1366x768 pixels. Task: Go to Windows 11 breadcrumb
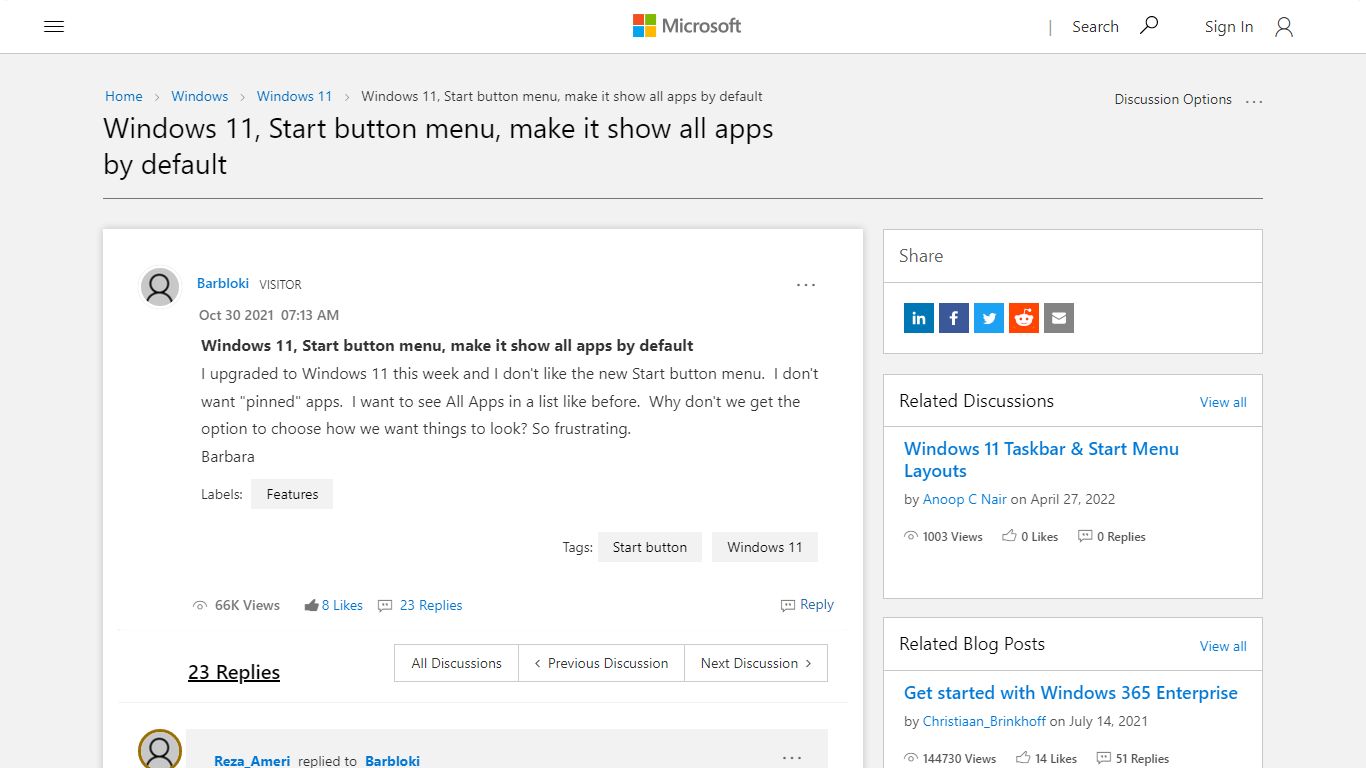294,96
